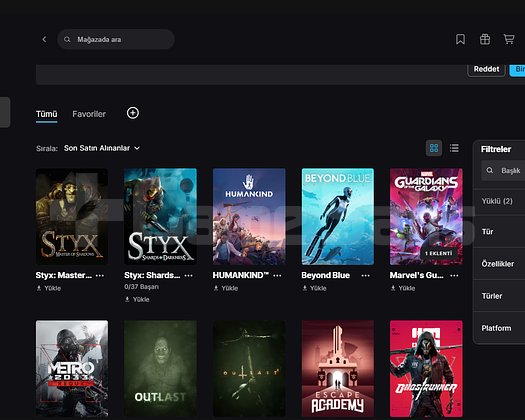The image size is (525, 420).
Task: Open options menu for Marvel's Guardians
Action: (x=454, y=275)
